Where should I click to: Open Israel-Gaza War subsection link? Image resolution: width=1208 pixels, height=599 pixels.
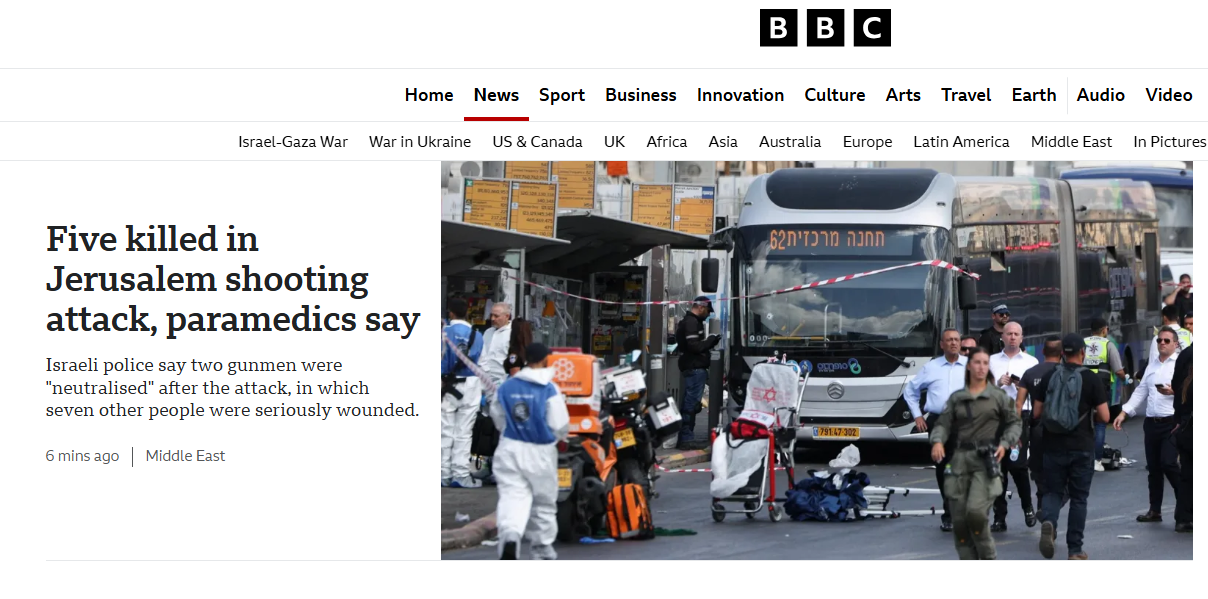point(293,142)
